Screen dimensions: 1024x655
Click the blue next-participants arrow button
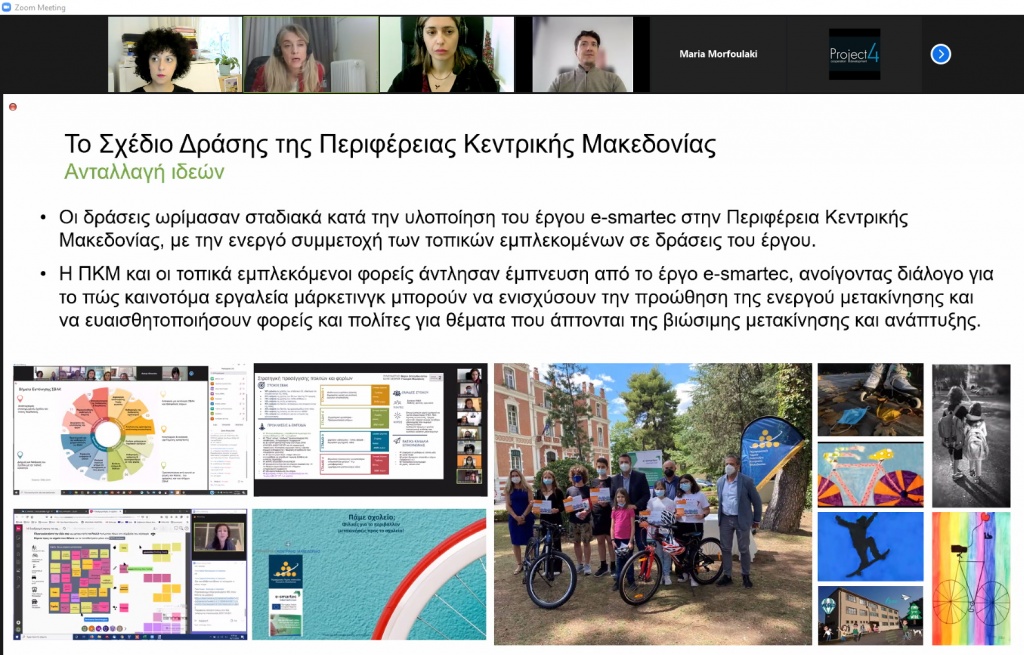940,54
